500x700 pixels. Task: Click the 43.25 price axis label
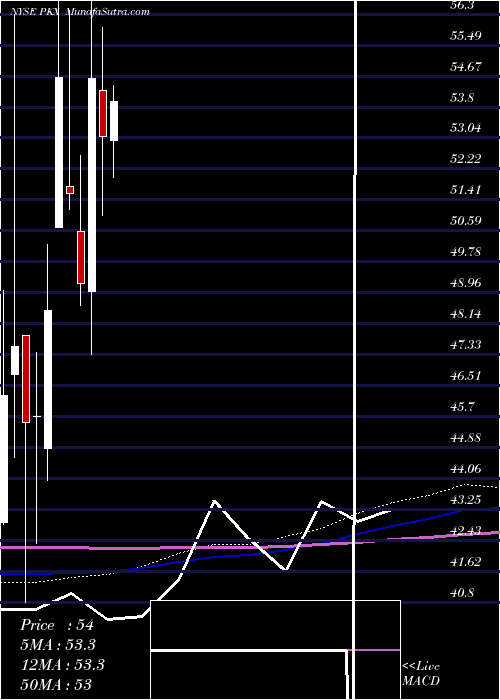point(466,500)
